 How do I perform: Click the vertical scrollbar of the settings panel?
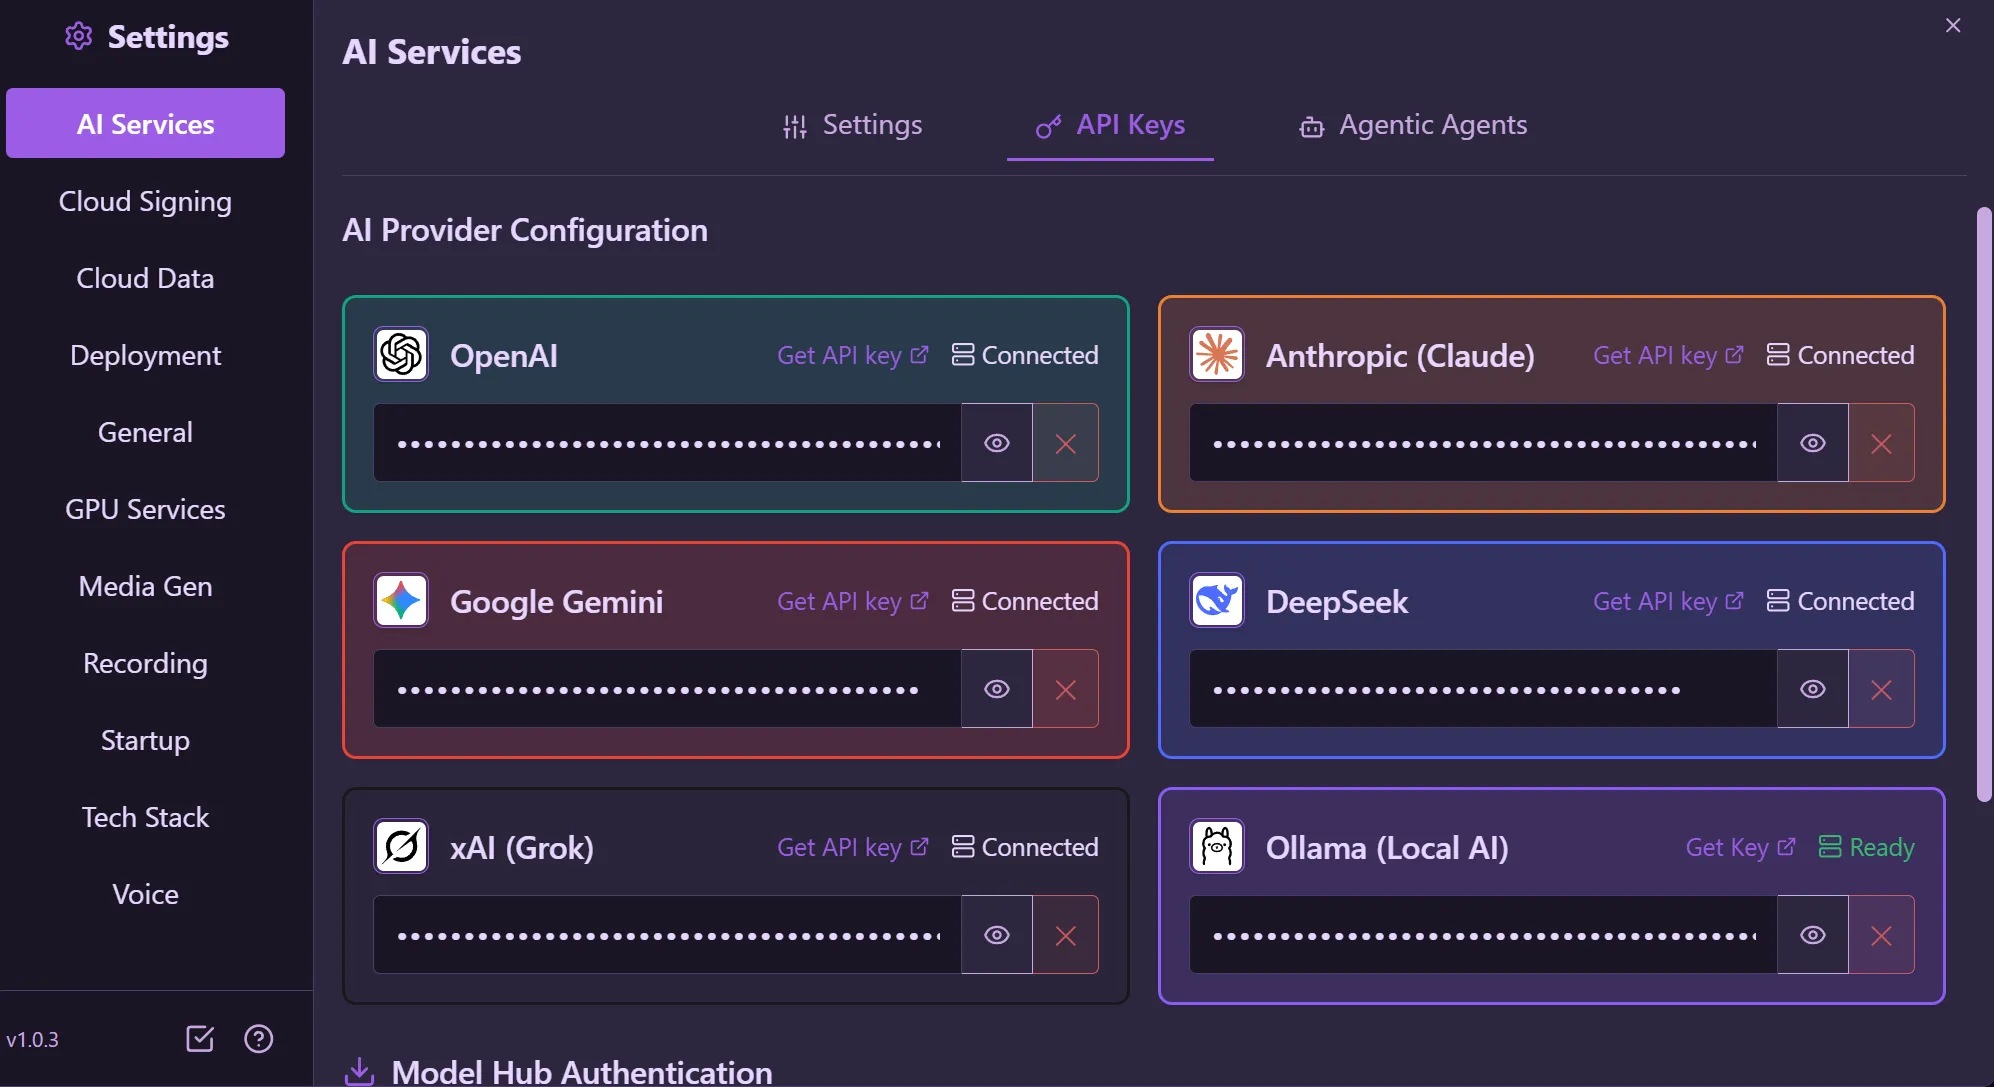pyautogui.click(x=1984, y=505)
